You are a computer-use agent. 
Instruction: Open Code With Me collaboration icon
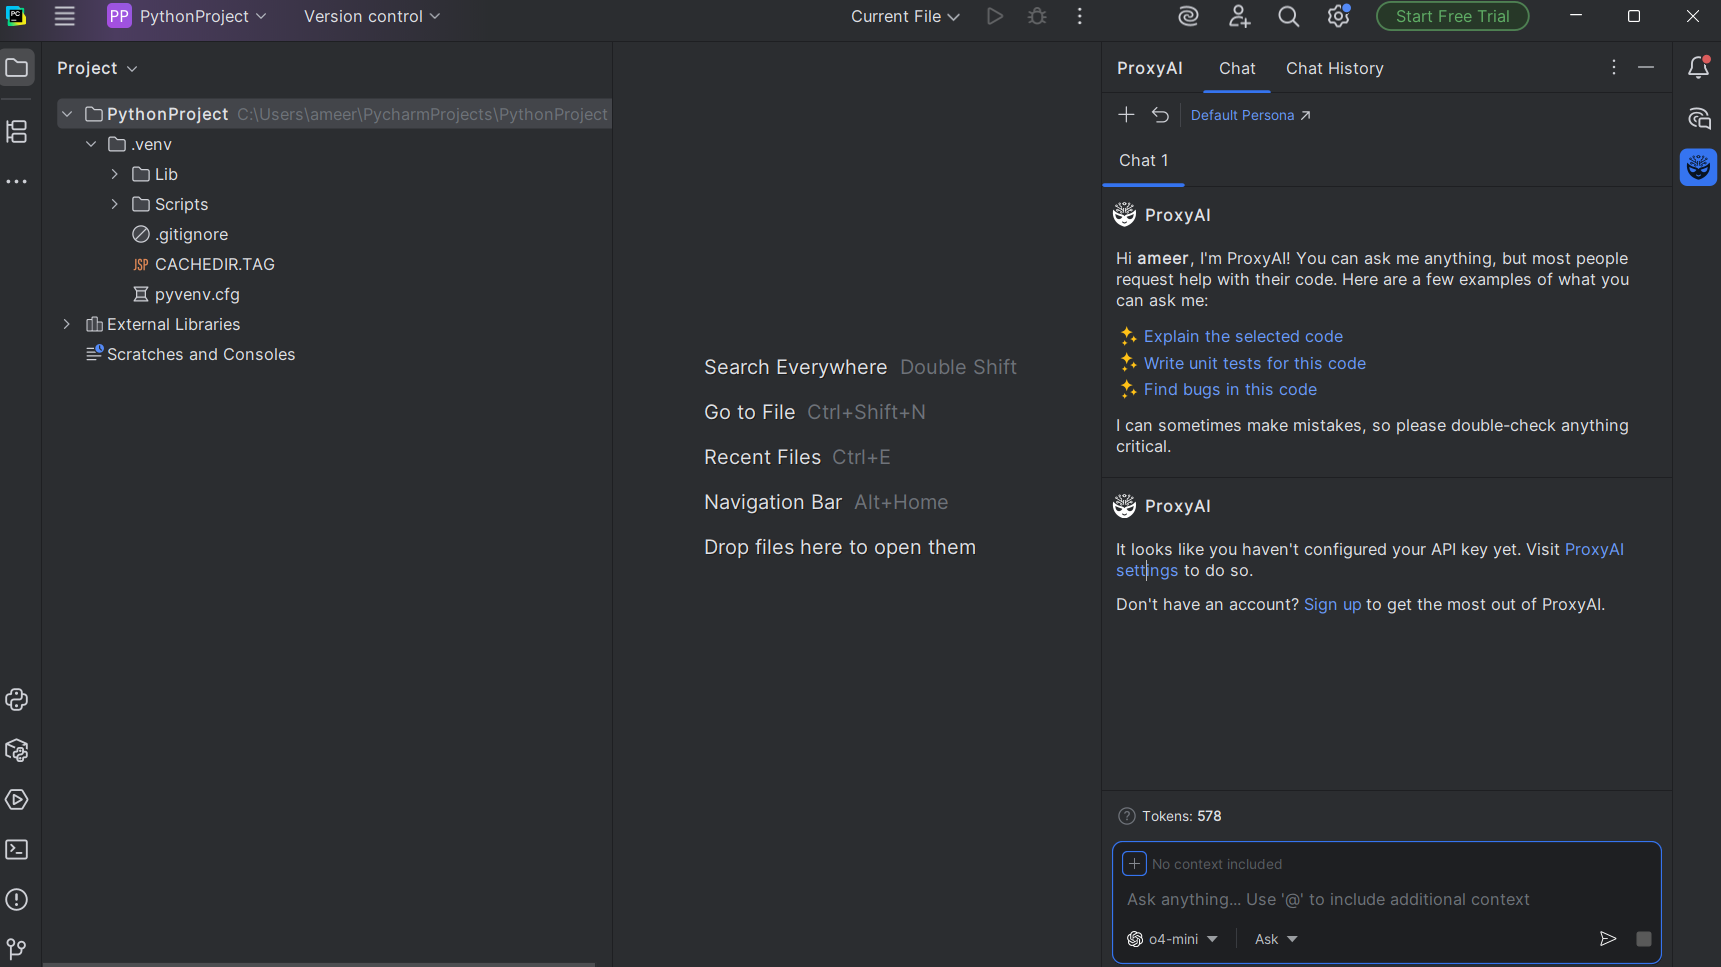(1239, 16)
